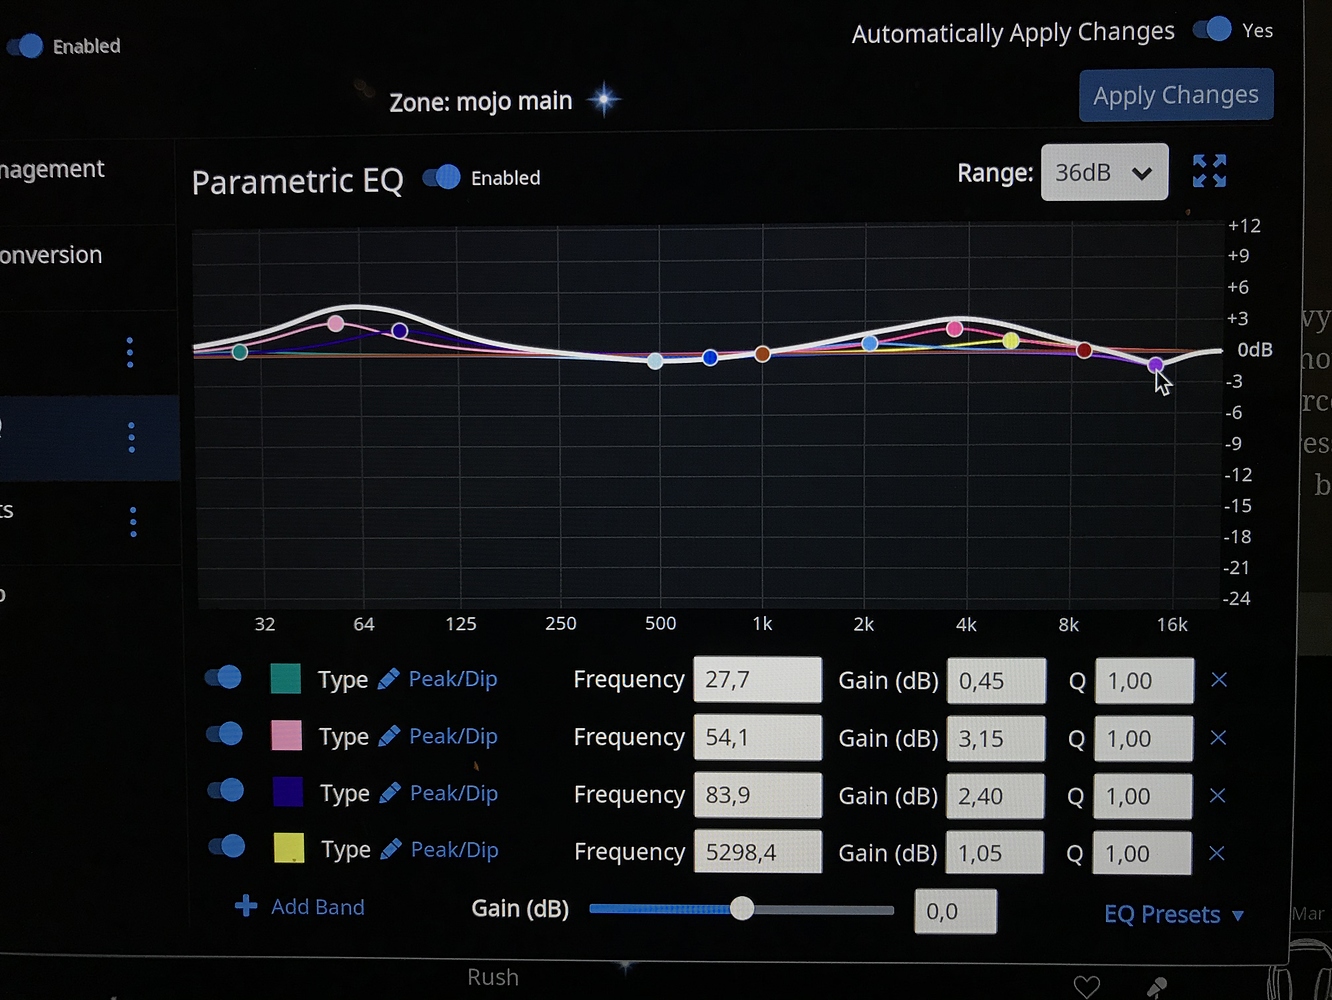This screenshot has height=1000, width=1332.
Task: Disable the 54,1 Hz EQ band toggle
Action: 222,735
